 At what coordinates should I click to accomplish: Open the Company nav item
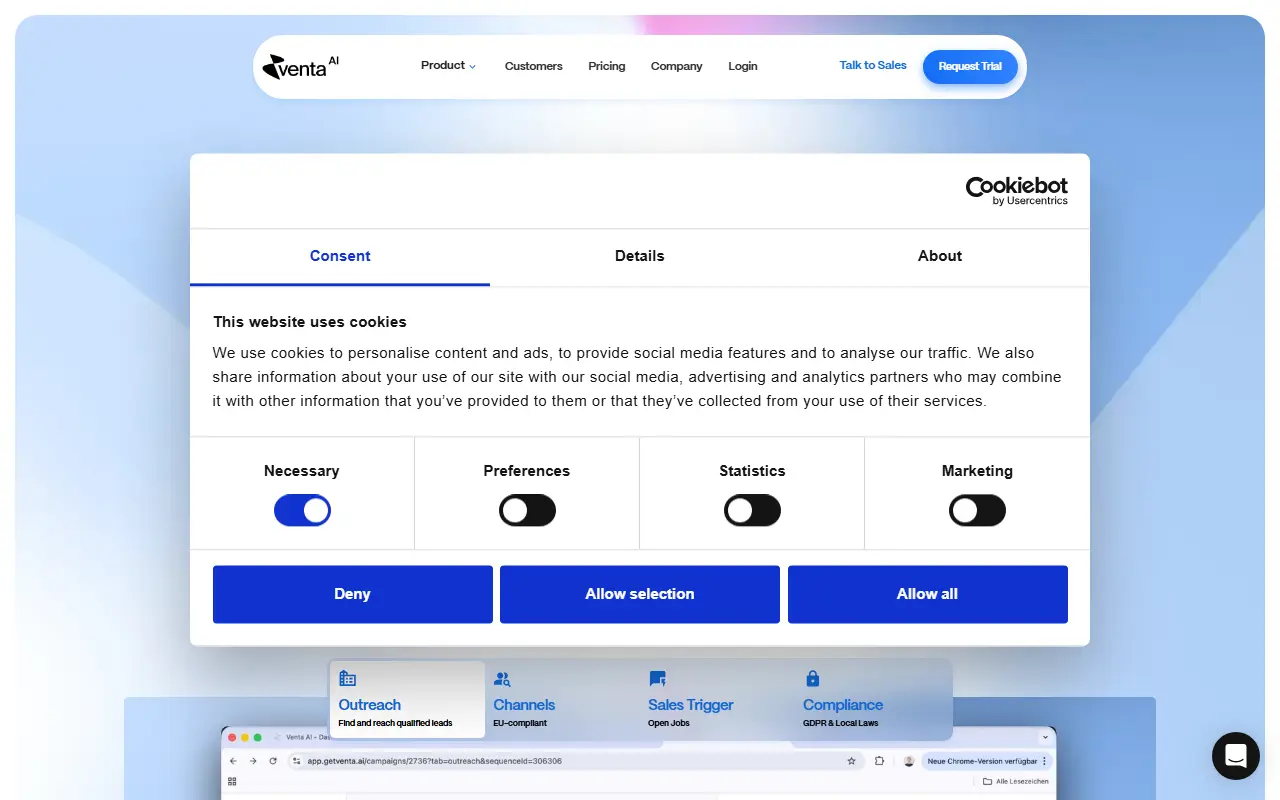pos(677,66)
